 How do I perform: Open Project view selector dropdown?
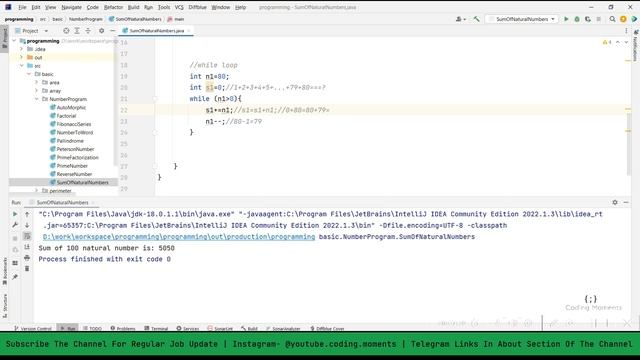point(31,31)
